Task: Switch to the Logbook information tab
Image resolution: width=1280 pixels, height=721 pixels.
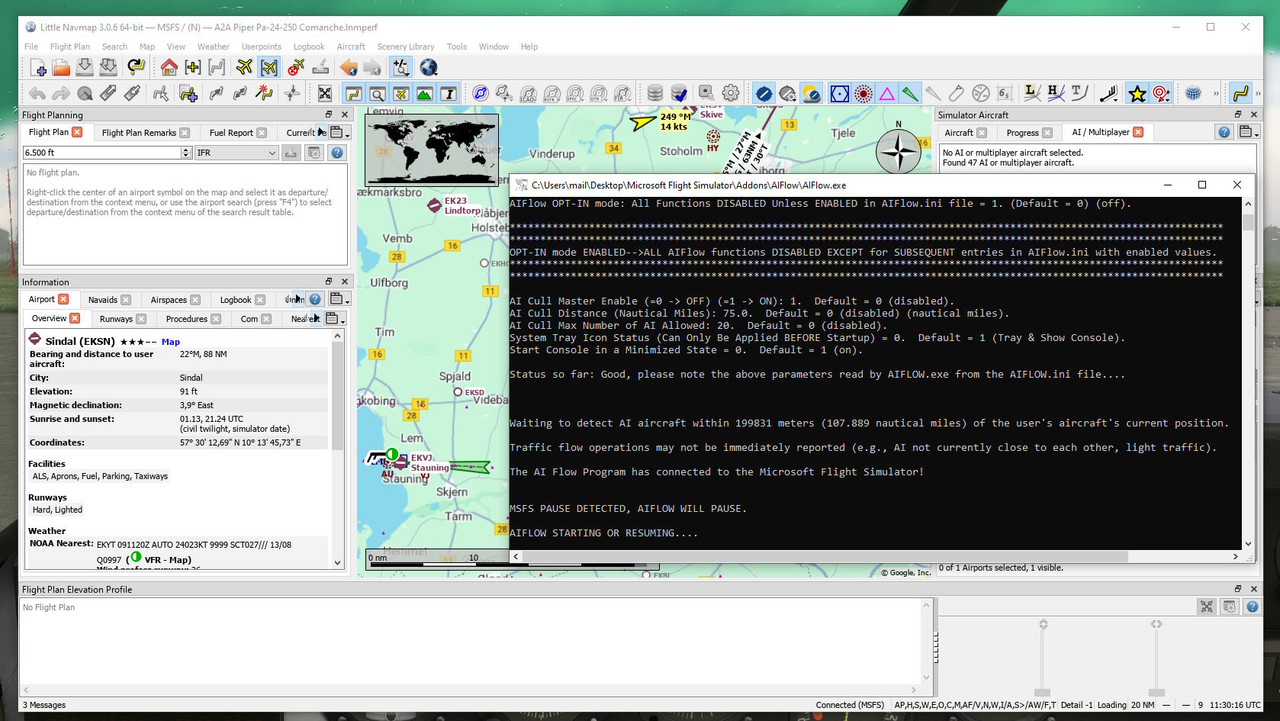Action: [x=236, y=299]
